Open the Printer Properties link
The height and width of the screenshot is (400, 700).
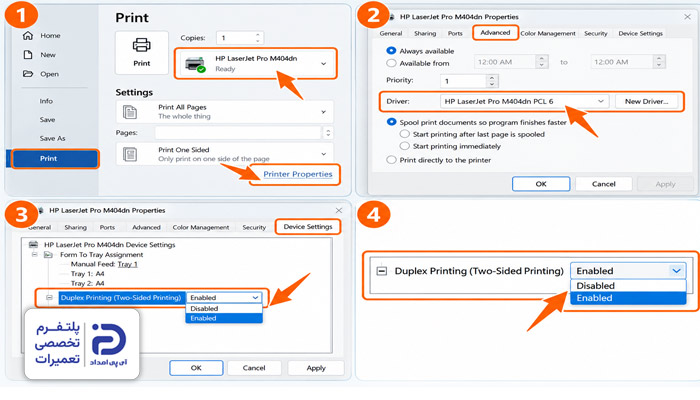tap(298, 174)
